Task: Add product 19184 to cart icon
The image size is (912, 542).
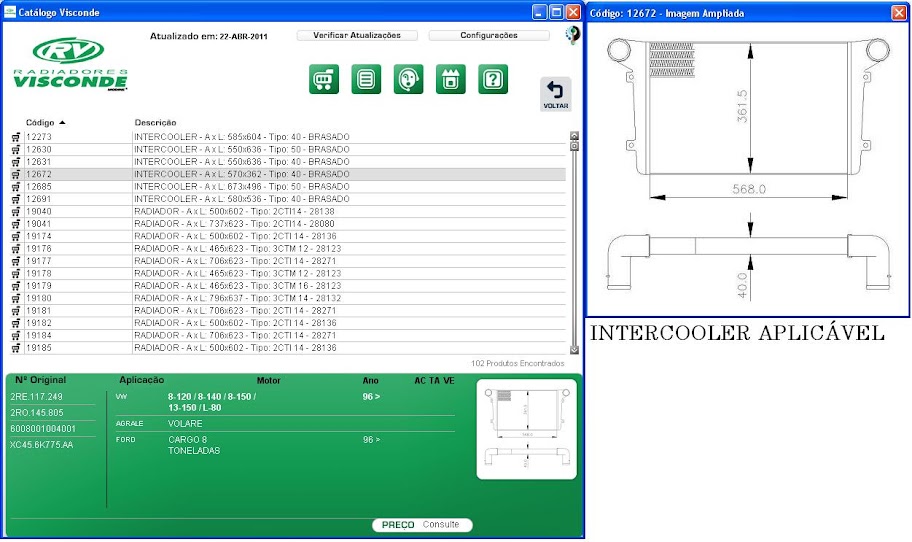Action: coord(16,336)
